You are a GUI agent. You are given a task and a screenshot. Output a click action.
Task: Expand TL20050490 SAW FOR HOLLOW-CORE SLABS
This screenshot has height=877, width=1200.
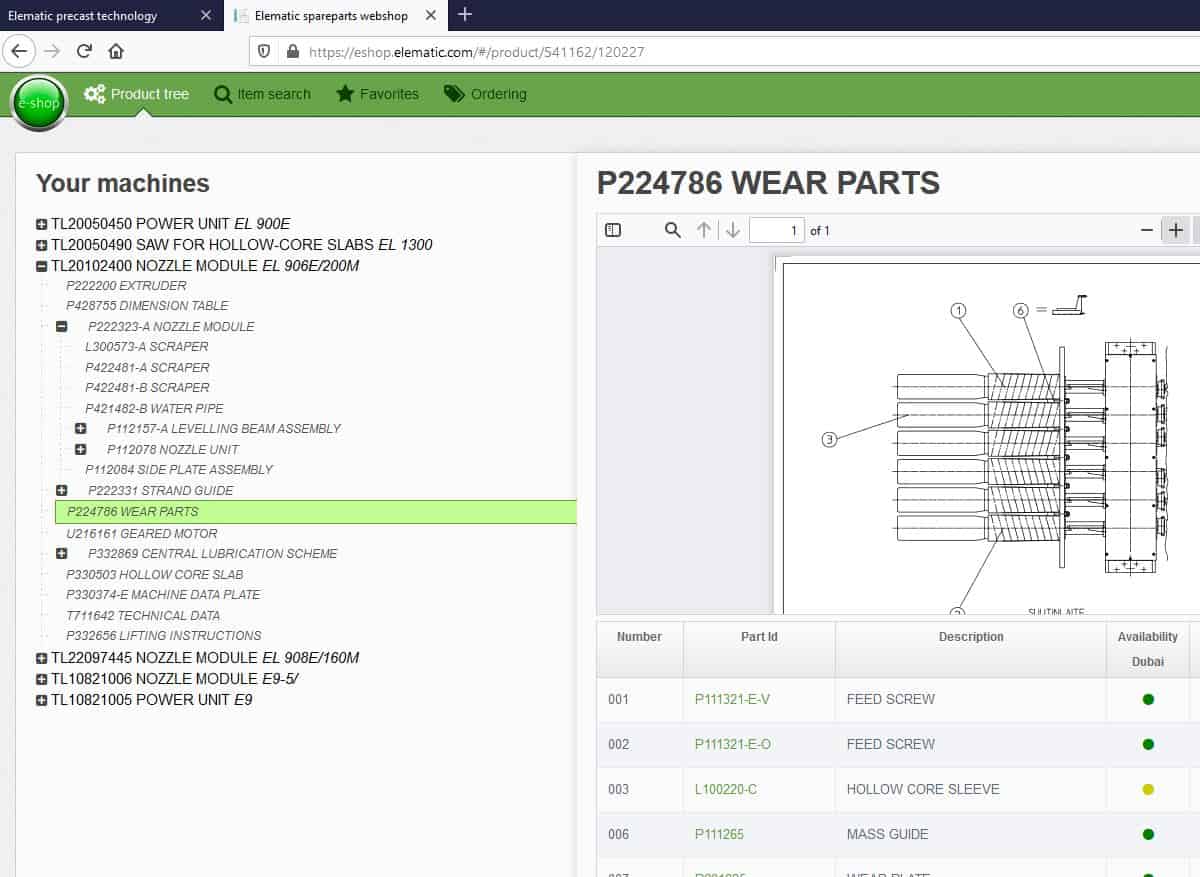point(42,245)
